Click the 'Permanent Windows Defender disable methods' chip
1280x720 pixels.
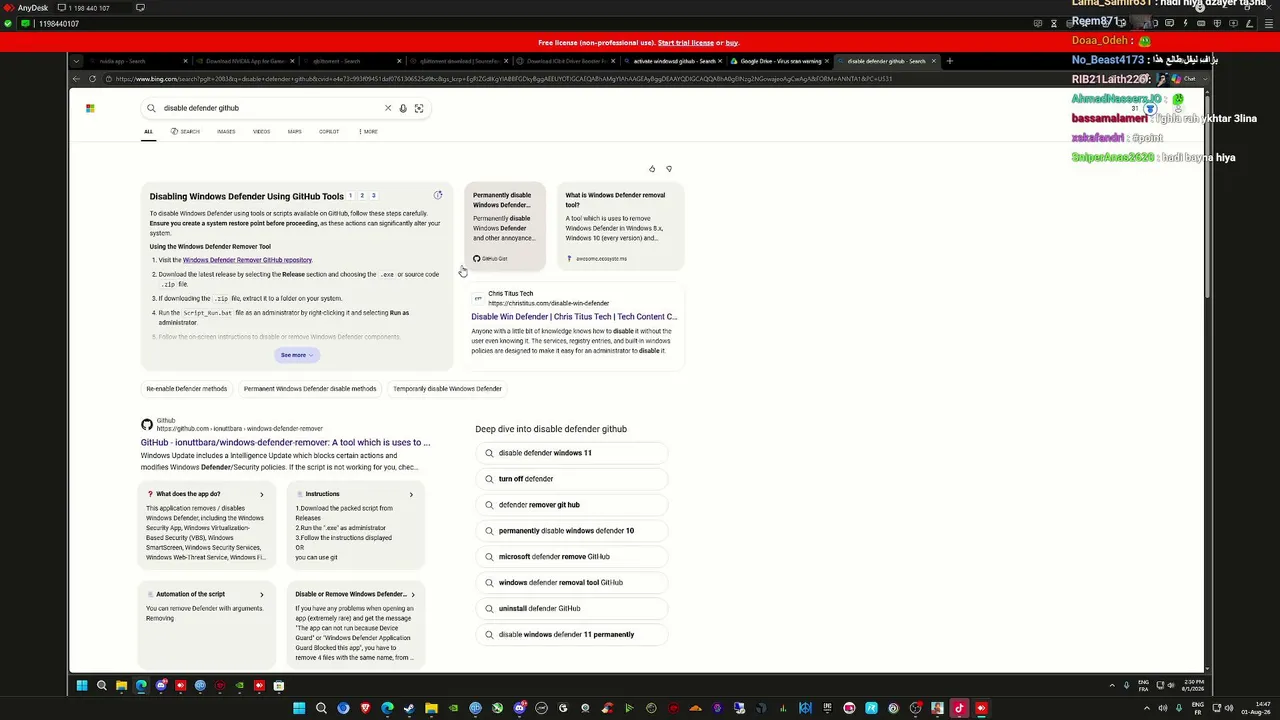click(x=310, y=389)
